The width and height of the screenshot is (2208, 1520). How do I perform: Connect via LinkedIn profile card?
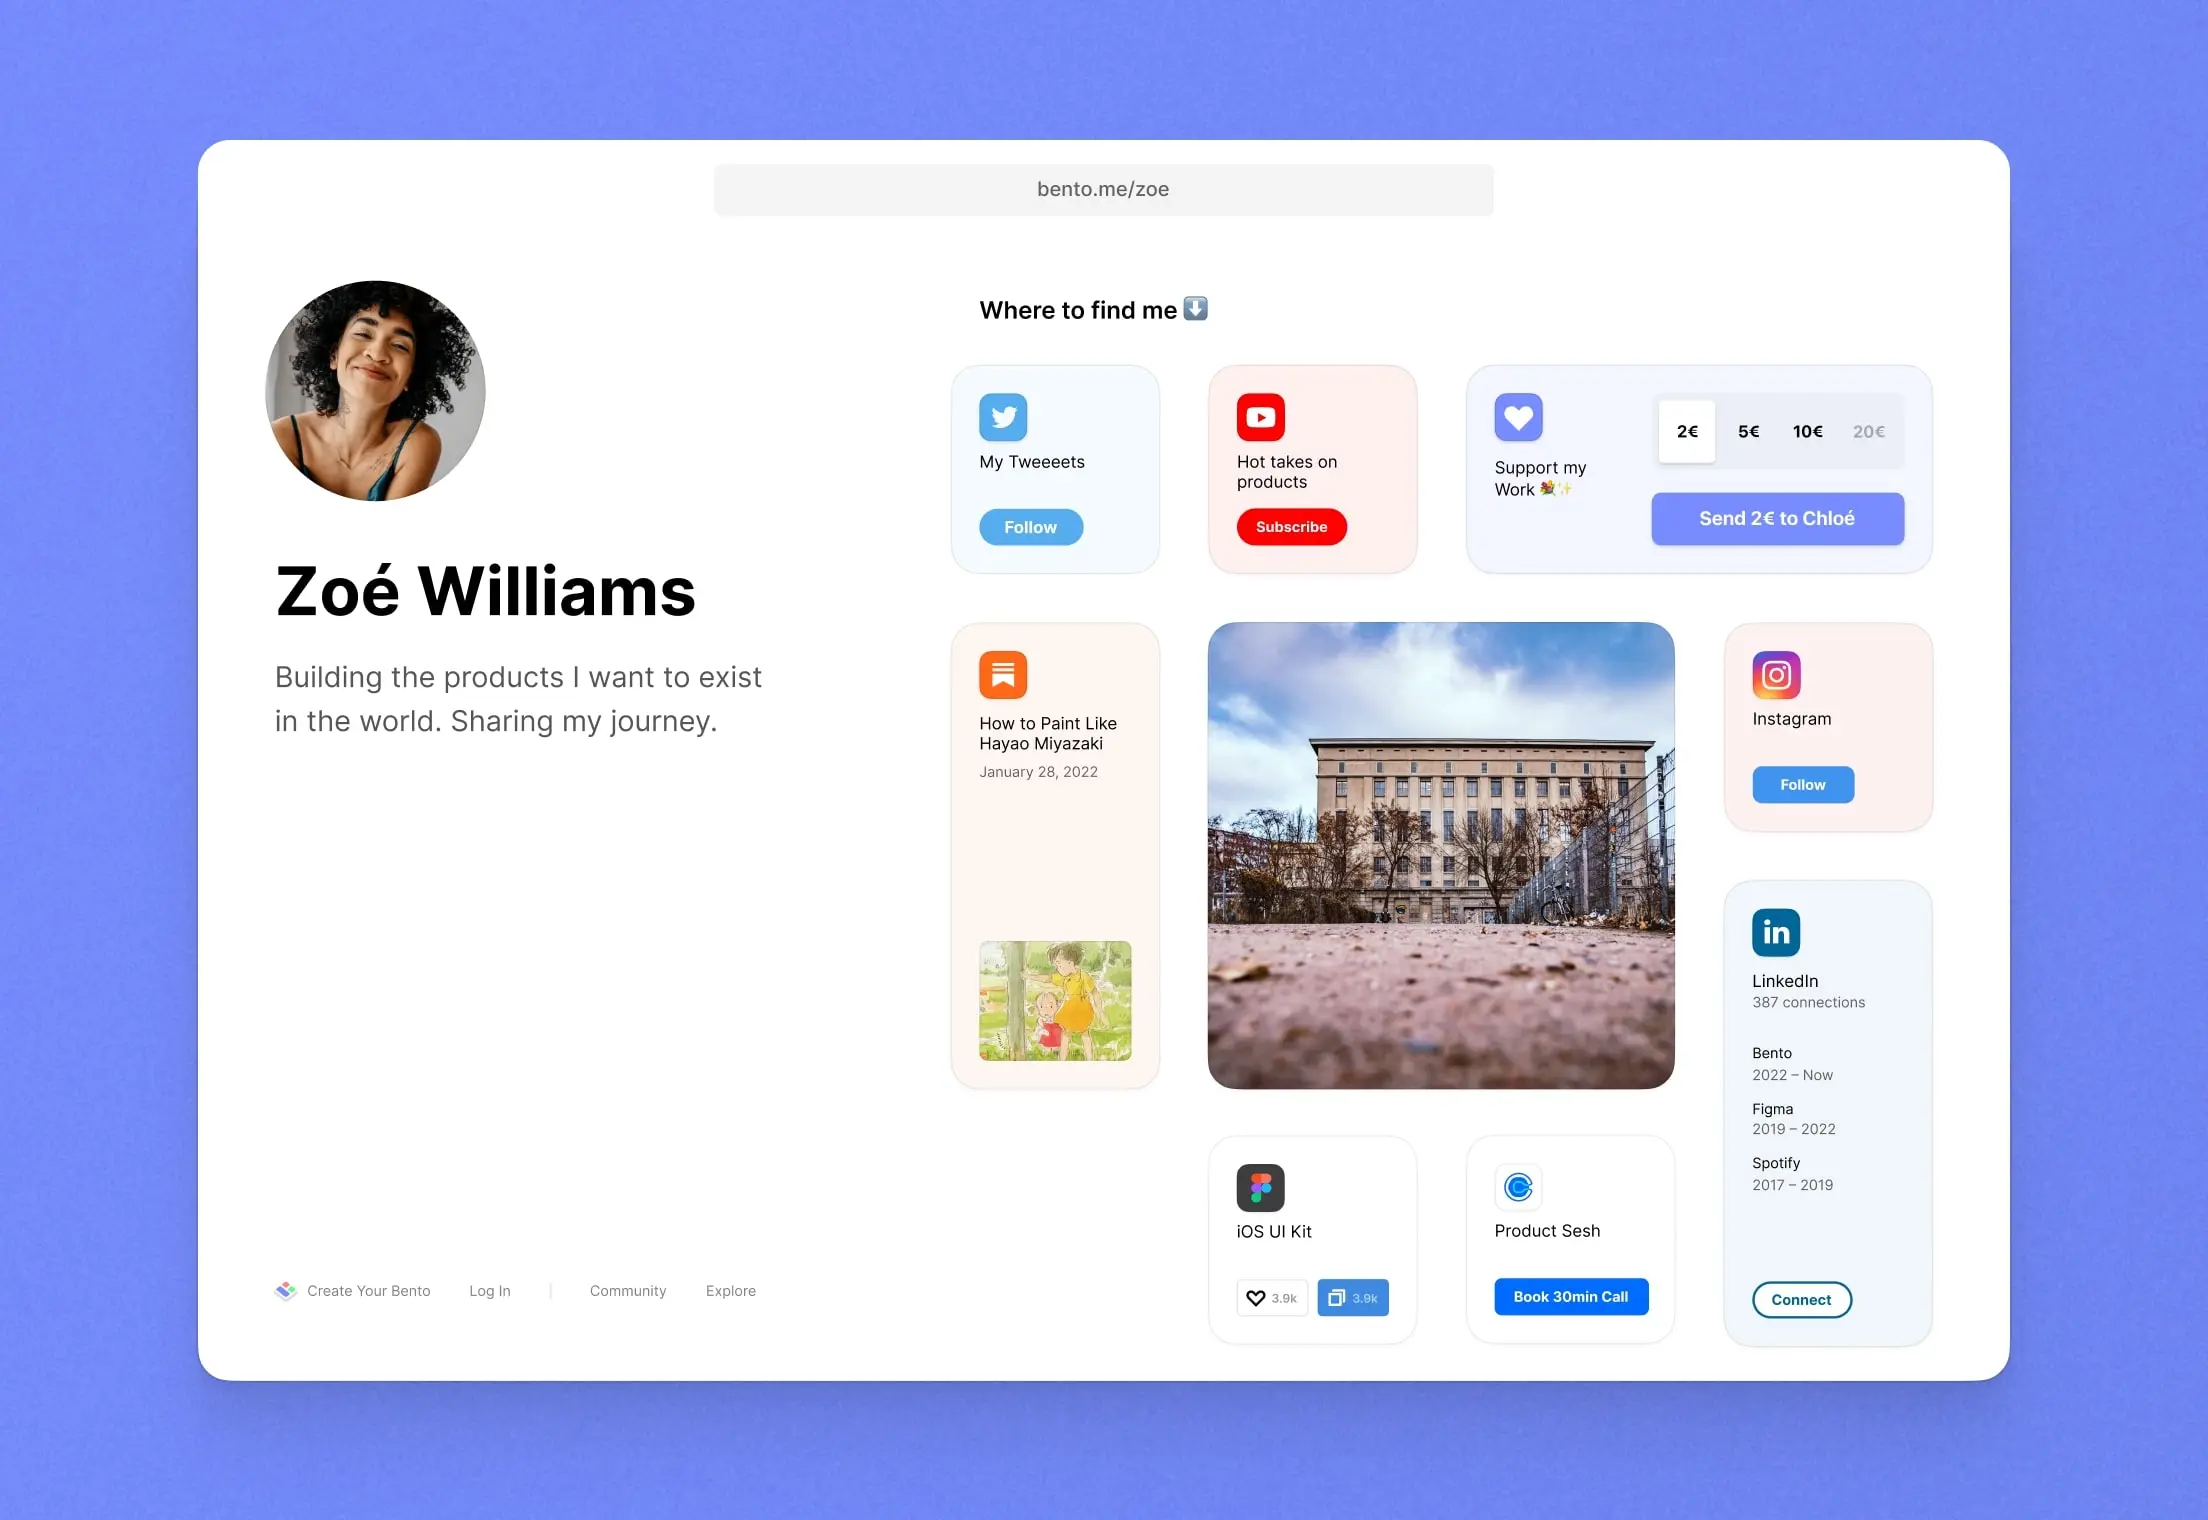coord(1802,1299)
